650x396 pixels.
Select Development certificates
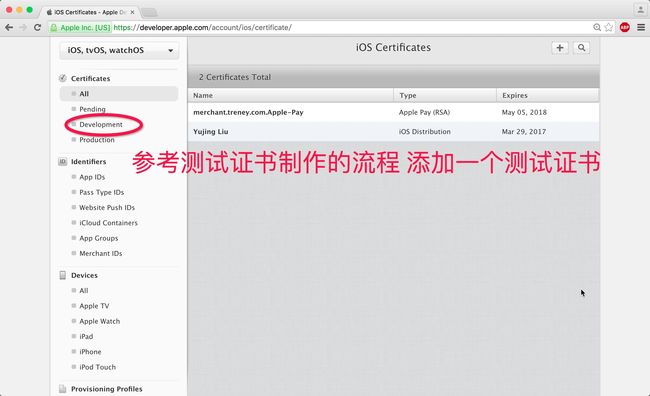101,124
